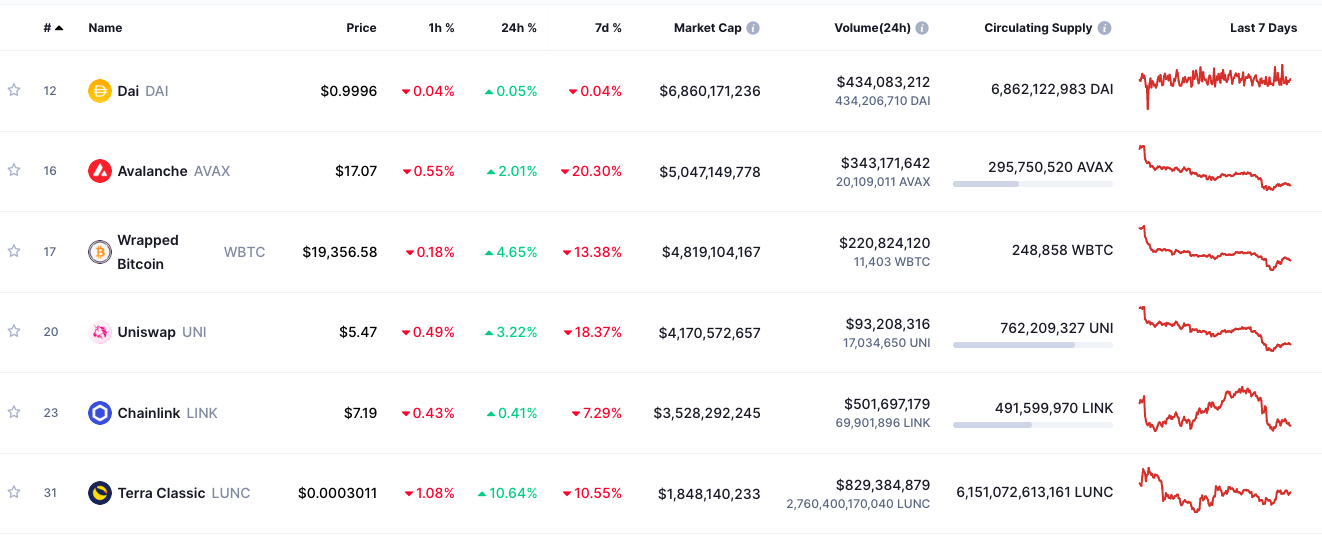This screenshot has height=535, width=1322.
Task: Toggle the watchlist star for Avalanche
Action: [14, 170]
